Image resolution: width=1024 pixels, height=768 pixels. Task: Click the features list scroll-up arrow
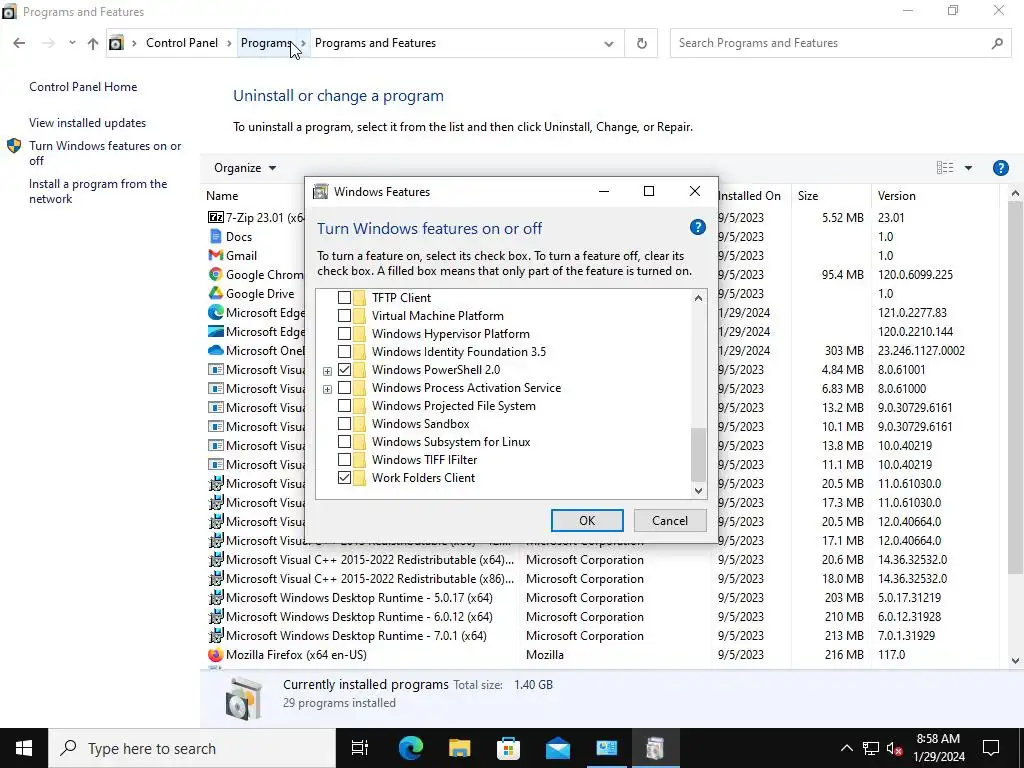pyautogui.click(x=698, y=298)
